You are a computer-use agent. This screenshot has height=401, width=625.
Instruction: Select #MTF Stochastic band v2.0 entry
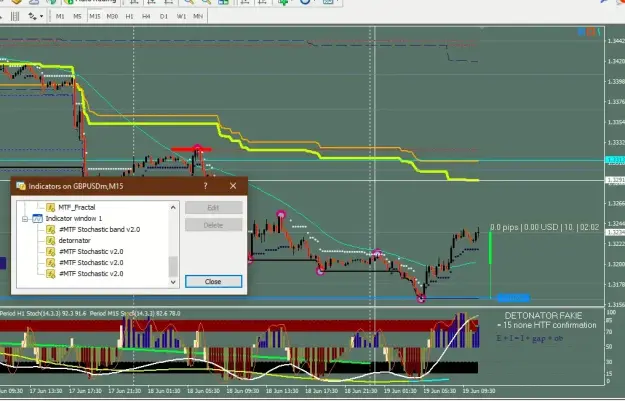point(99,230)
